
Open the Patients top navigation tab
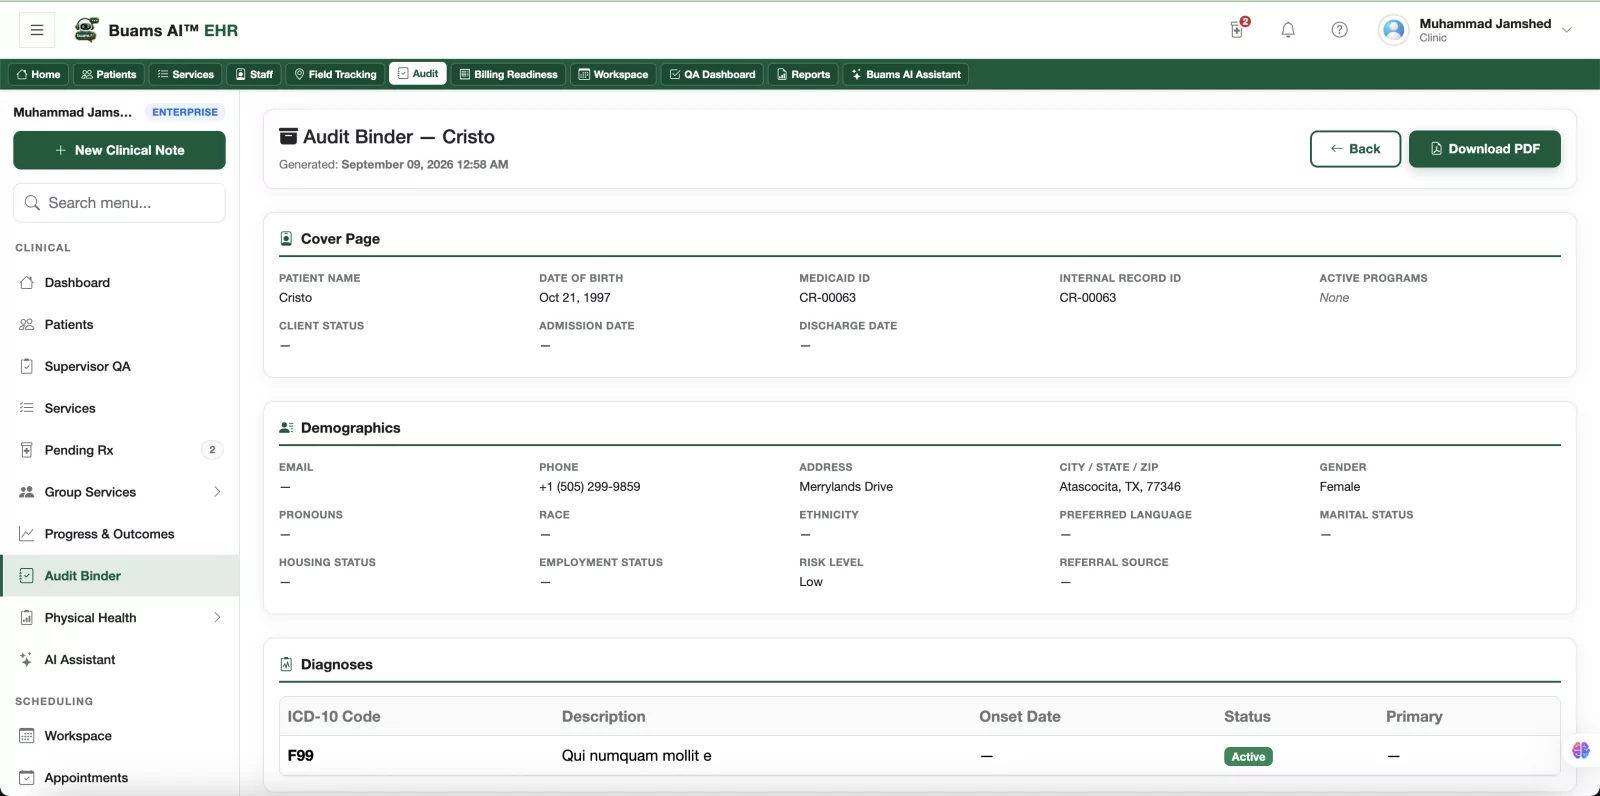pyautogui.click(x=109, y=74)
